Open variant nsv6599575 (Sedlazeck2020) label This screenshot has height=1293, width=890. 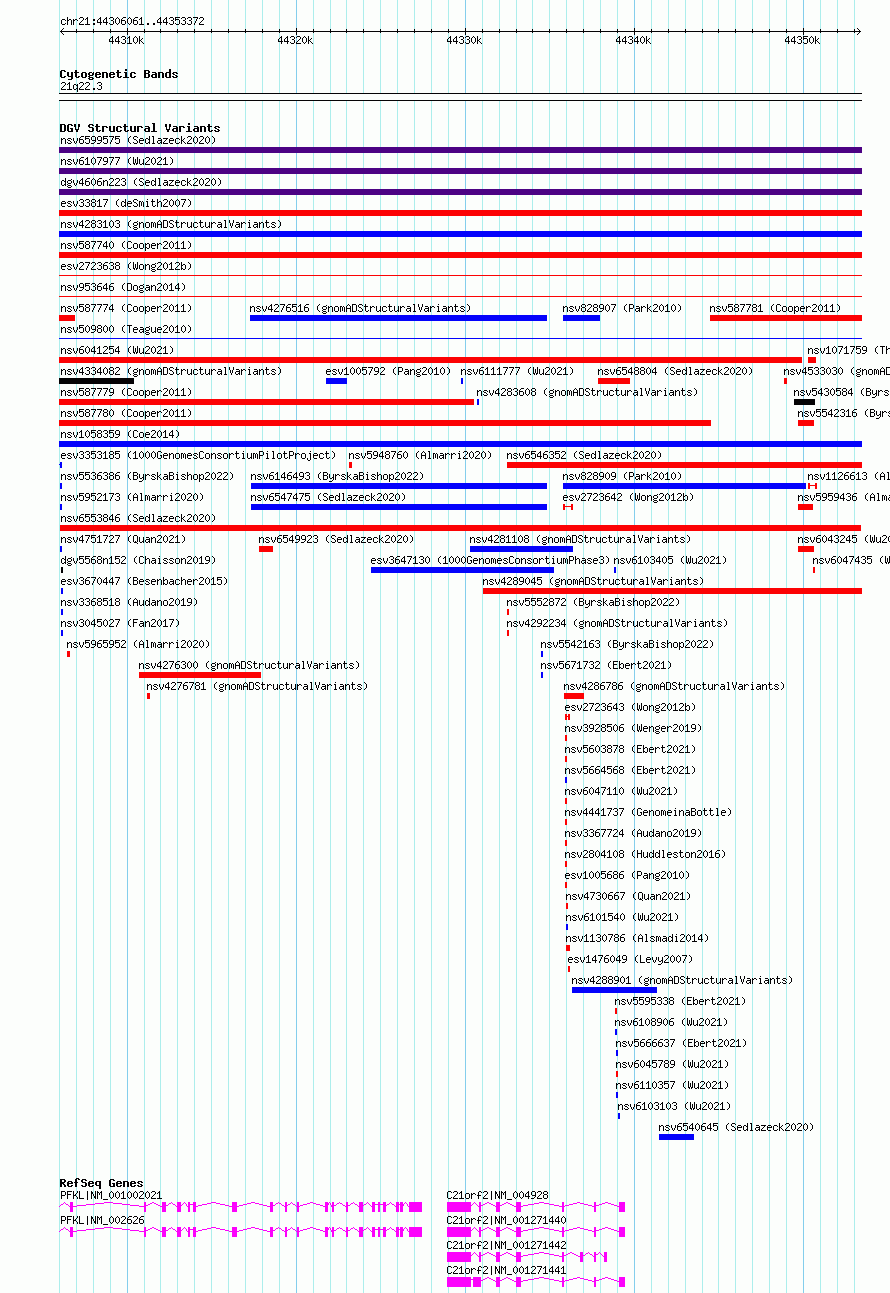click(139, 140)
